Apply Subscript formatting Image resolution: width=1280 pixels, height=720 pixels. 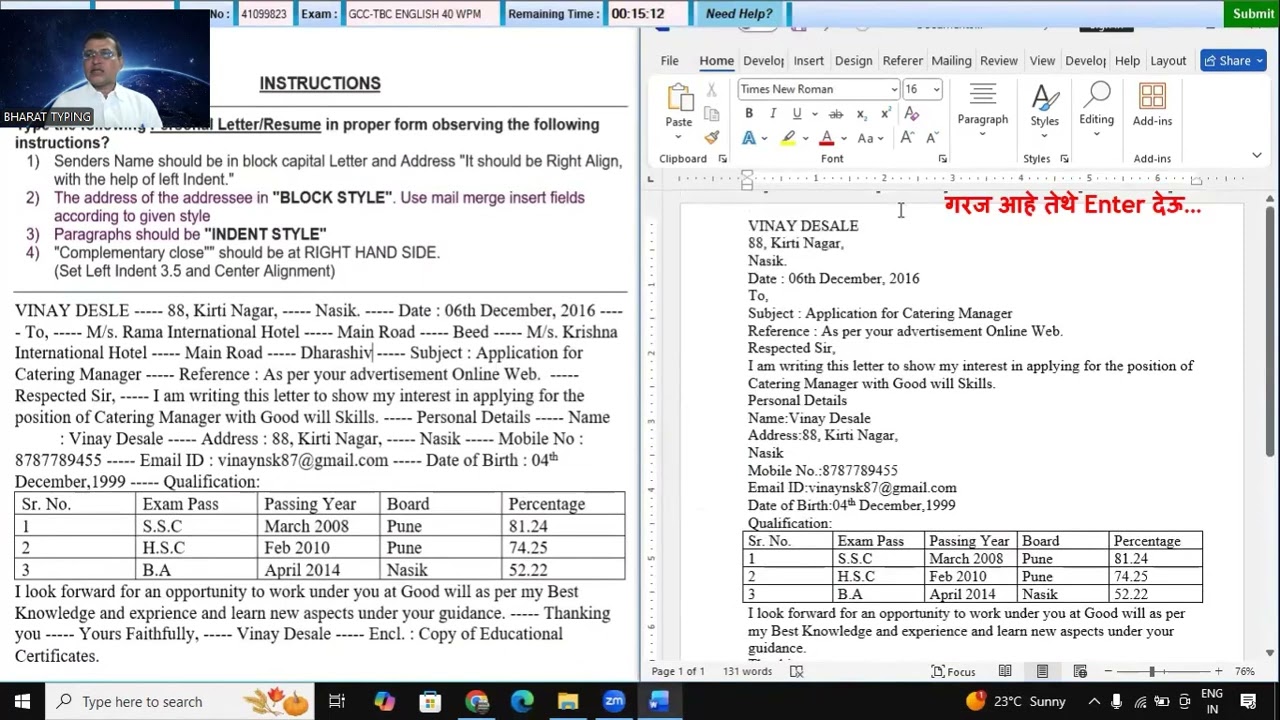[x=861, y=114]
